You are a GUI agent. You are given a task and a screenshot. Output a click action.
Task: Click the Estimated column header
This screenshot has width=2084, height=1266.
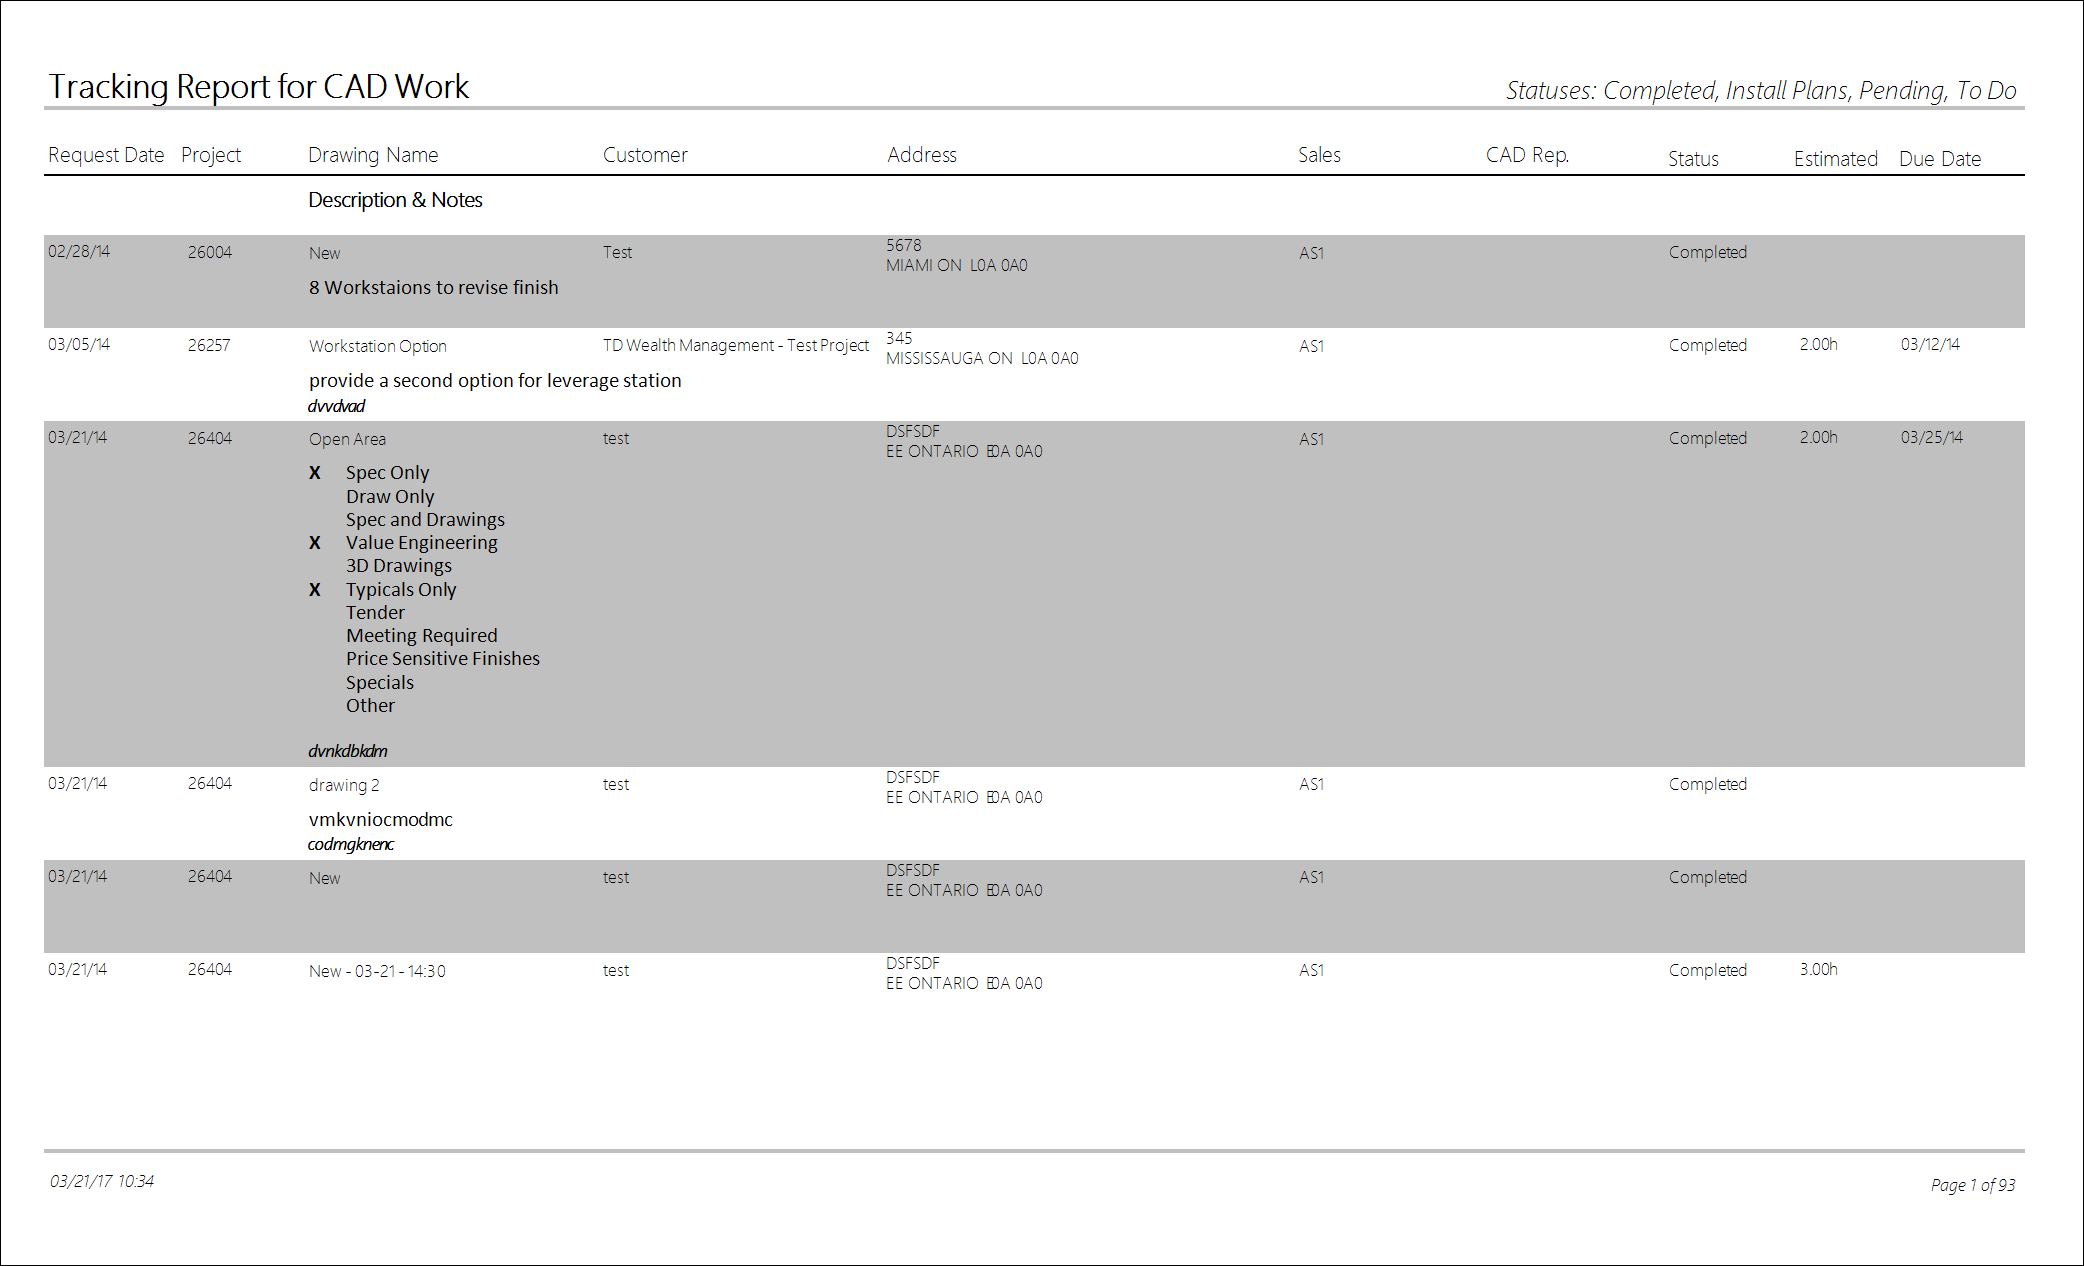[1835, 159]
